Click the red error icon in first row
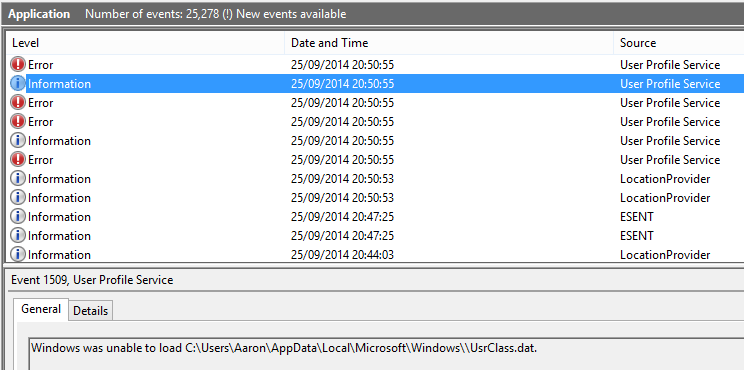Image resolution: width=744 pixels, height=370 pixels. point(18,65)
